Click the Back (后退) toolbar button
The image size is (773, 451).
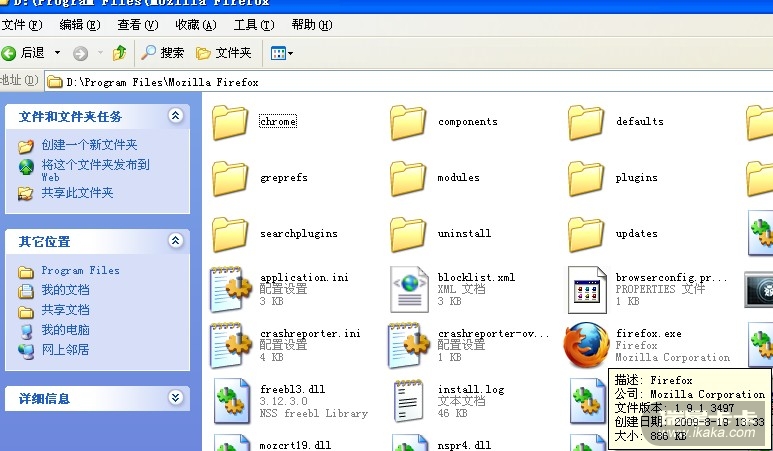pyautogui.click(x=23, y=53)
